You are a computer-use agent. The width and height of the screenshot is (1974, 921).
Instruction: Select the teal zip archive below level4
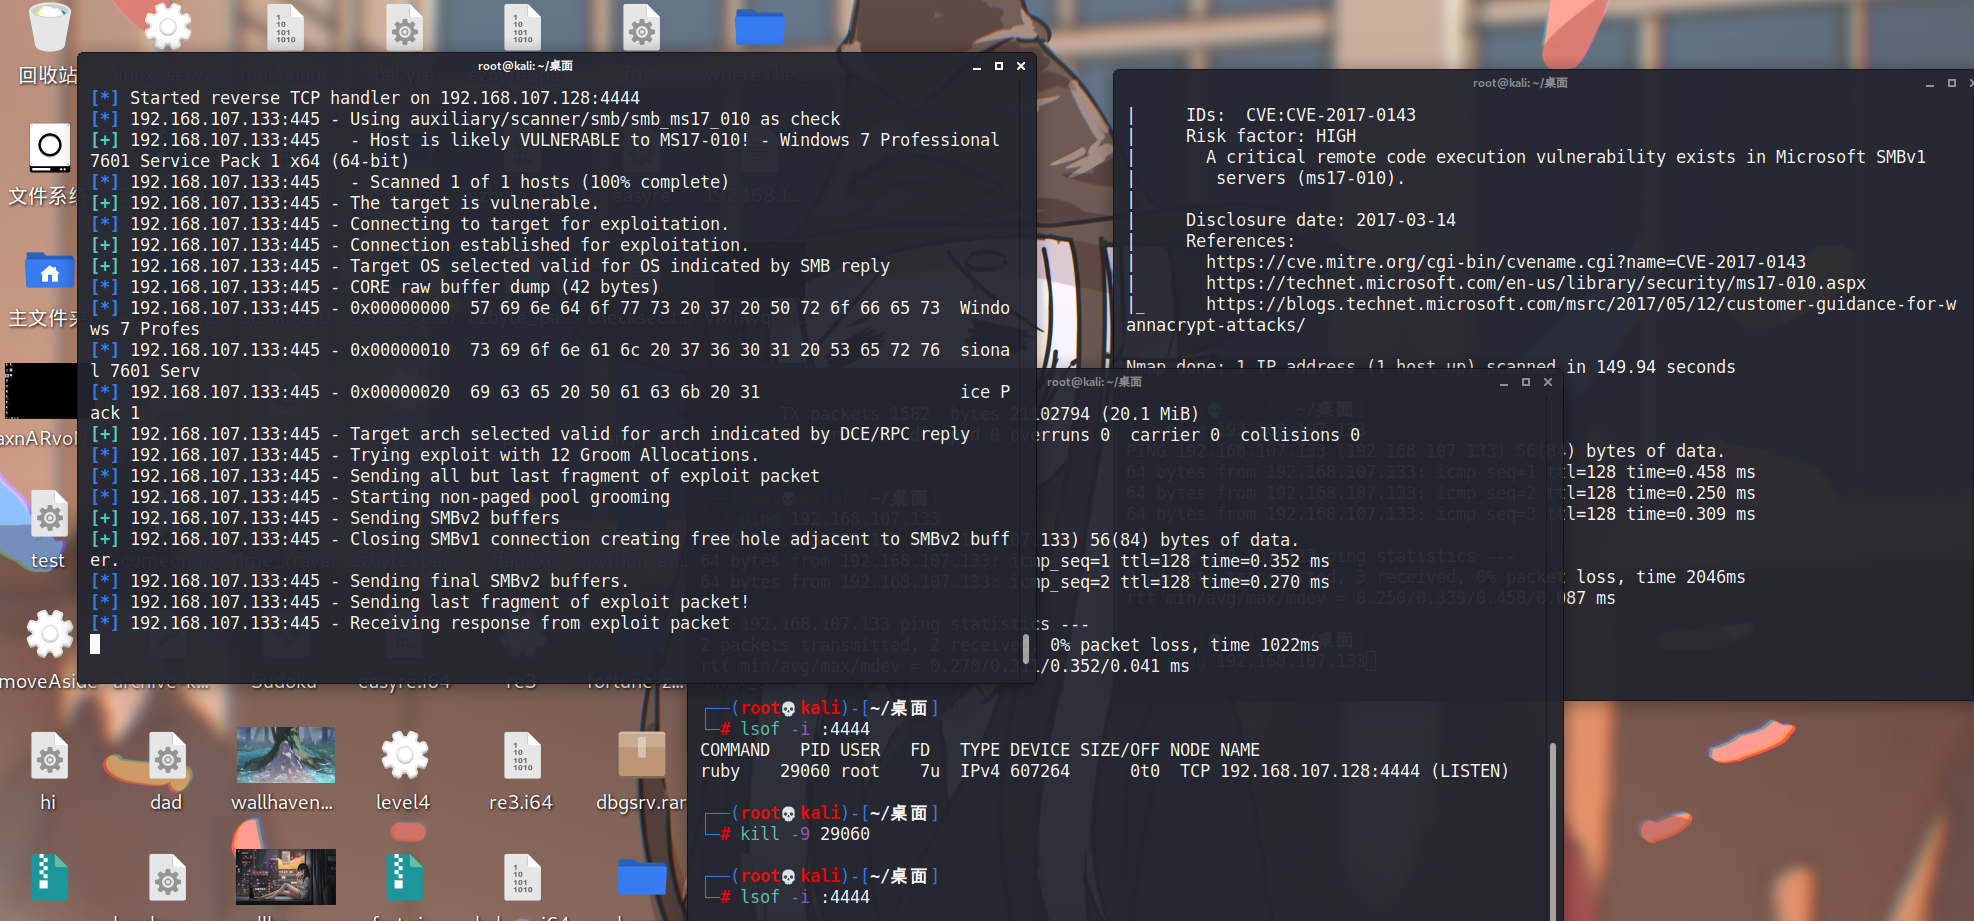pyautogui.click(x=404, y=877)
